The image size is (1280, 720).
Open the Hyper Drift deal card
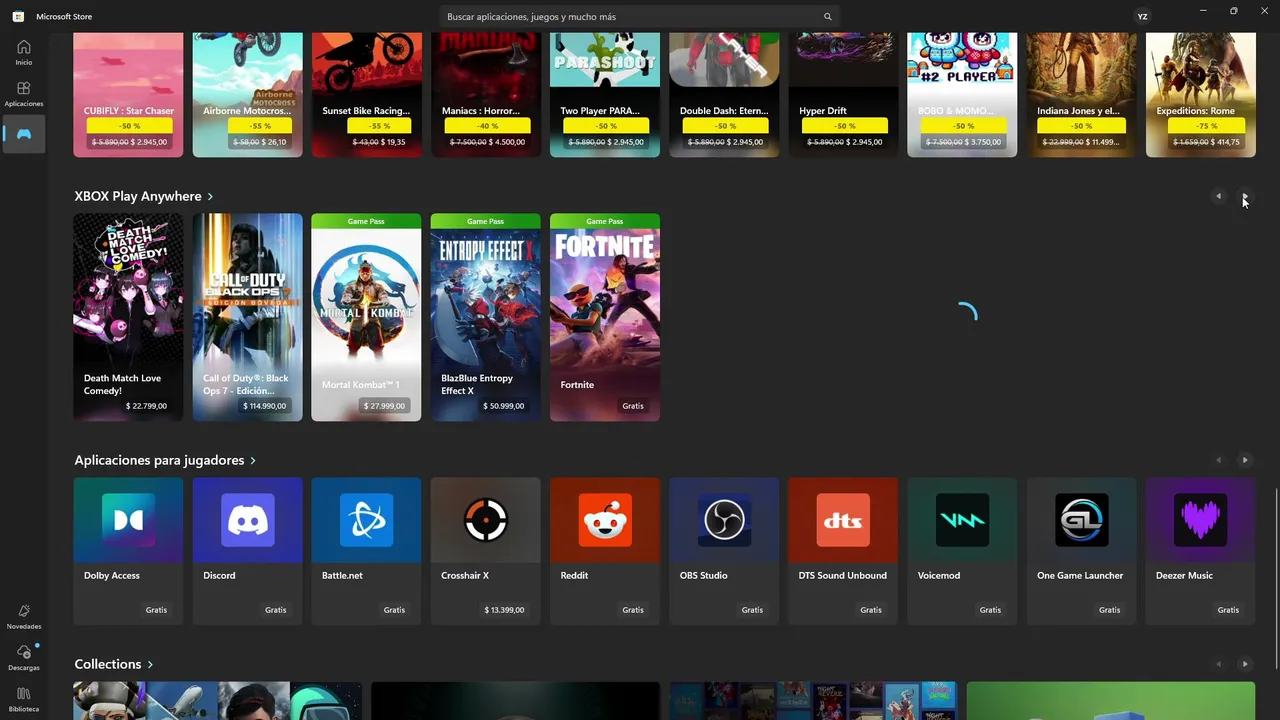pyautogui.click(x=843, y=95)
